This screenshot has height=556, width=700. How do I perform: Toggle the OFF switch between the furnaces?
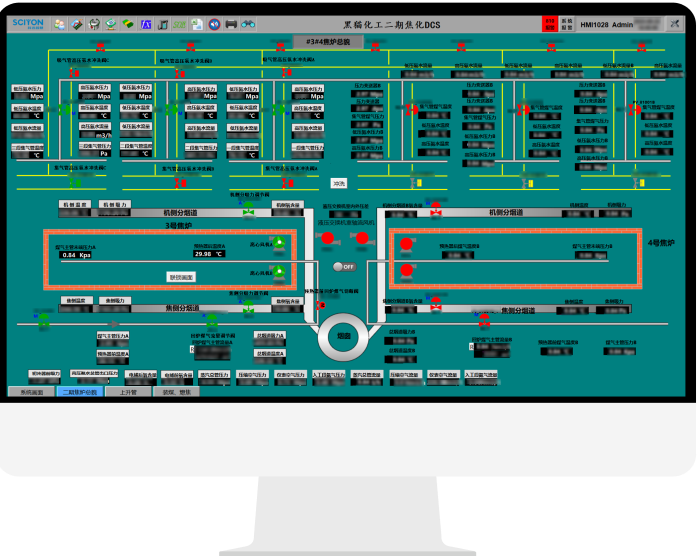[345, 267]
